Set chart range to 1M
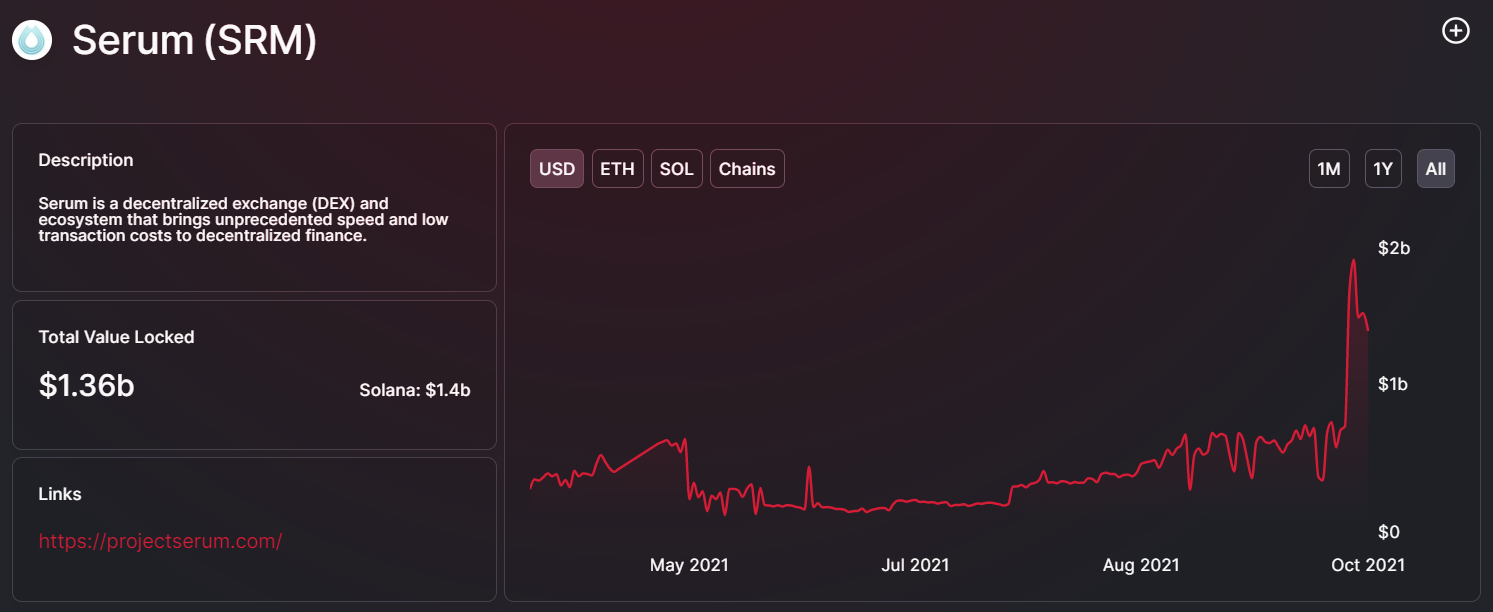Image resolution: width=1493 pixels, height=612 pixels. pyautogui.click(x=1329, y=169)
